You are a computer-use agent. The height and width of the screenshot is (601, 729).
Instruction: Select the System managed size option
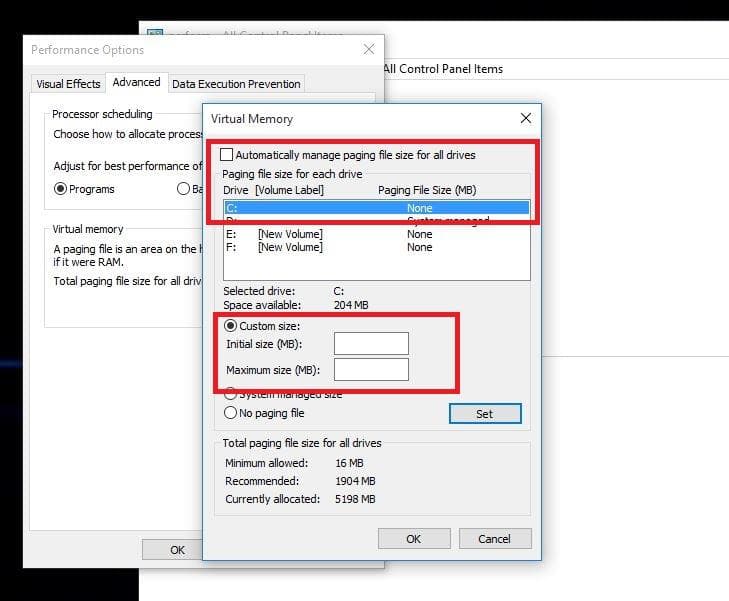click(x=231, y=394)
